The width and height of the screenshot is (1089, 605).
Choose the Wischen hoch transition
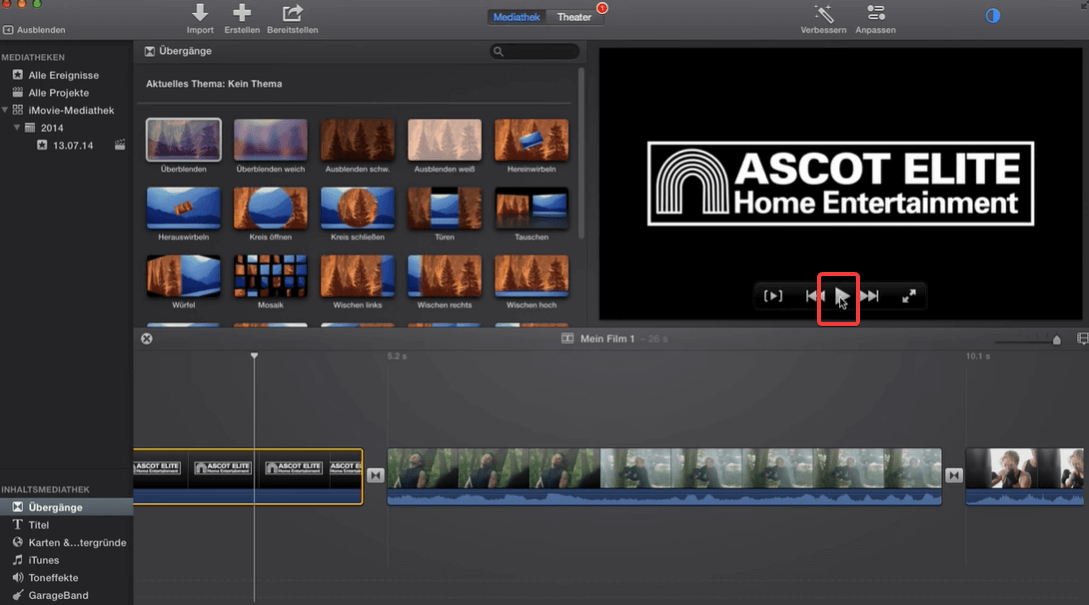click(x=531, y=276)
